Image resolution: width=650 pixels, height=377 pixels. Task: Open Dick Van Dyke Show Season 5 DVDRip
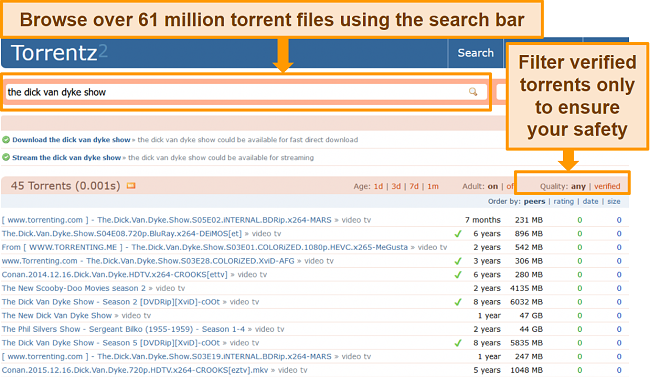pyautogui.click(x=111, y=343)
